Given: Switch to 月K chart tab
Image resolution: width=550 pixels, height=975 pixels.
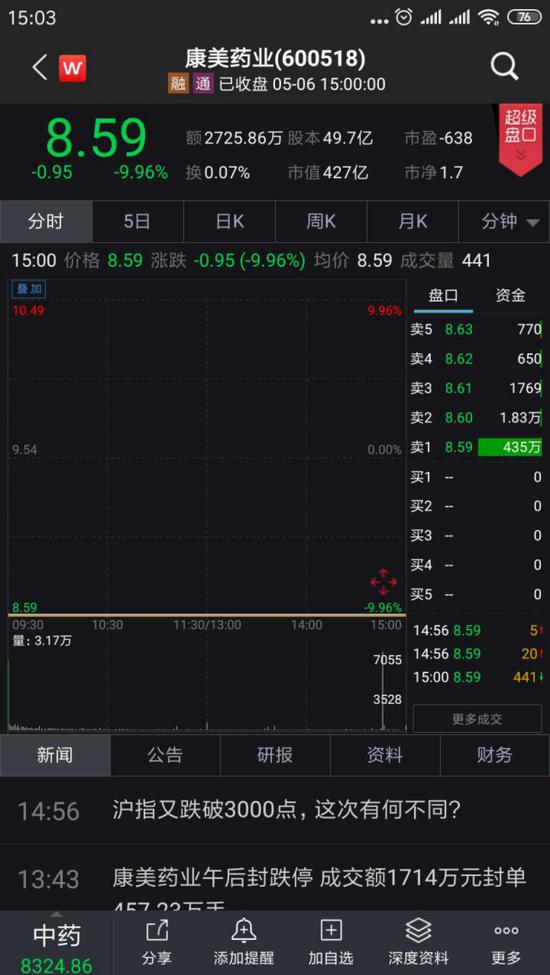Looking at the screenshot, I should pos(413,221).
